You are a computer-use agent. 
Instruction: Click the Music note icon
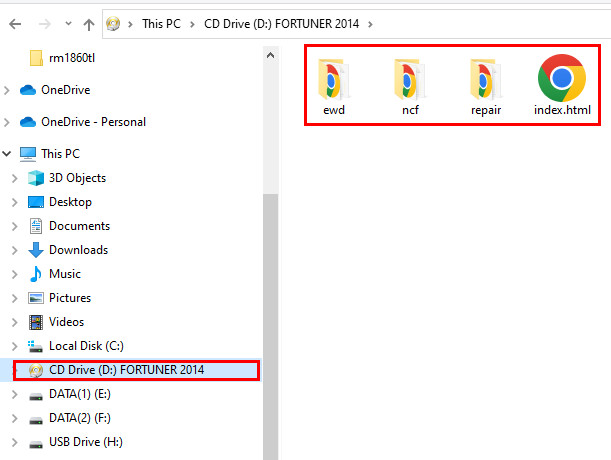point(36,274)
